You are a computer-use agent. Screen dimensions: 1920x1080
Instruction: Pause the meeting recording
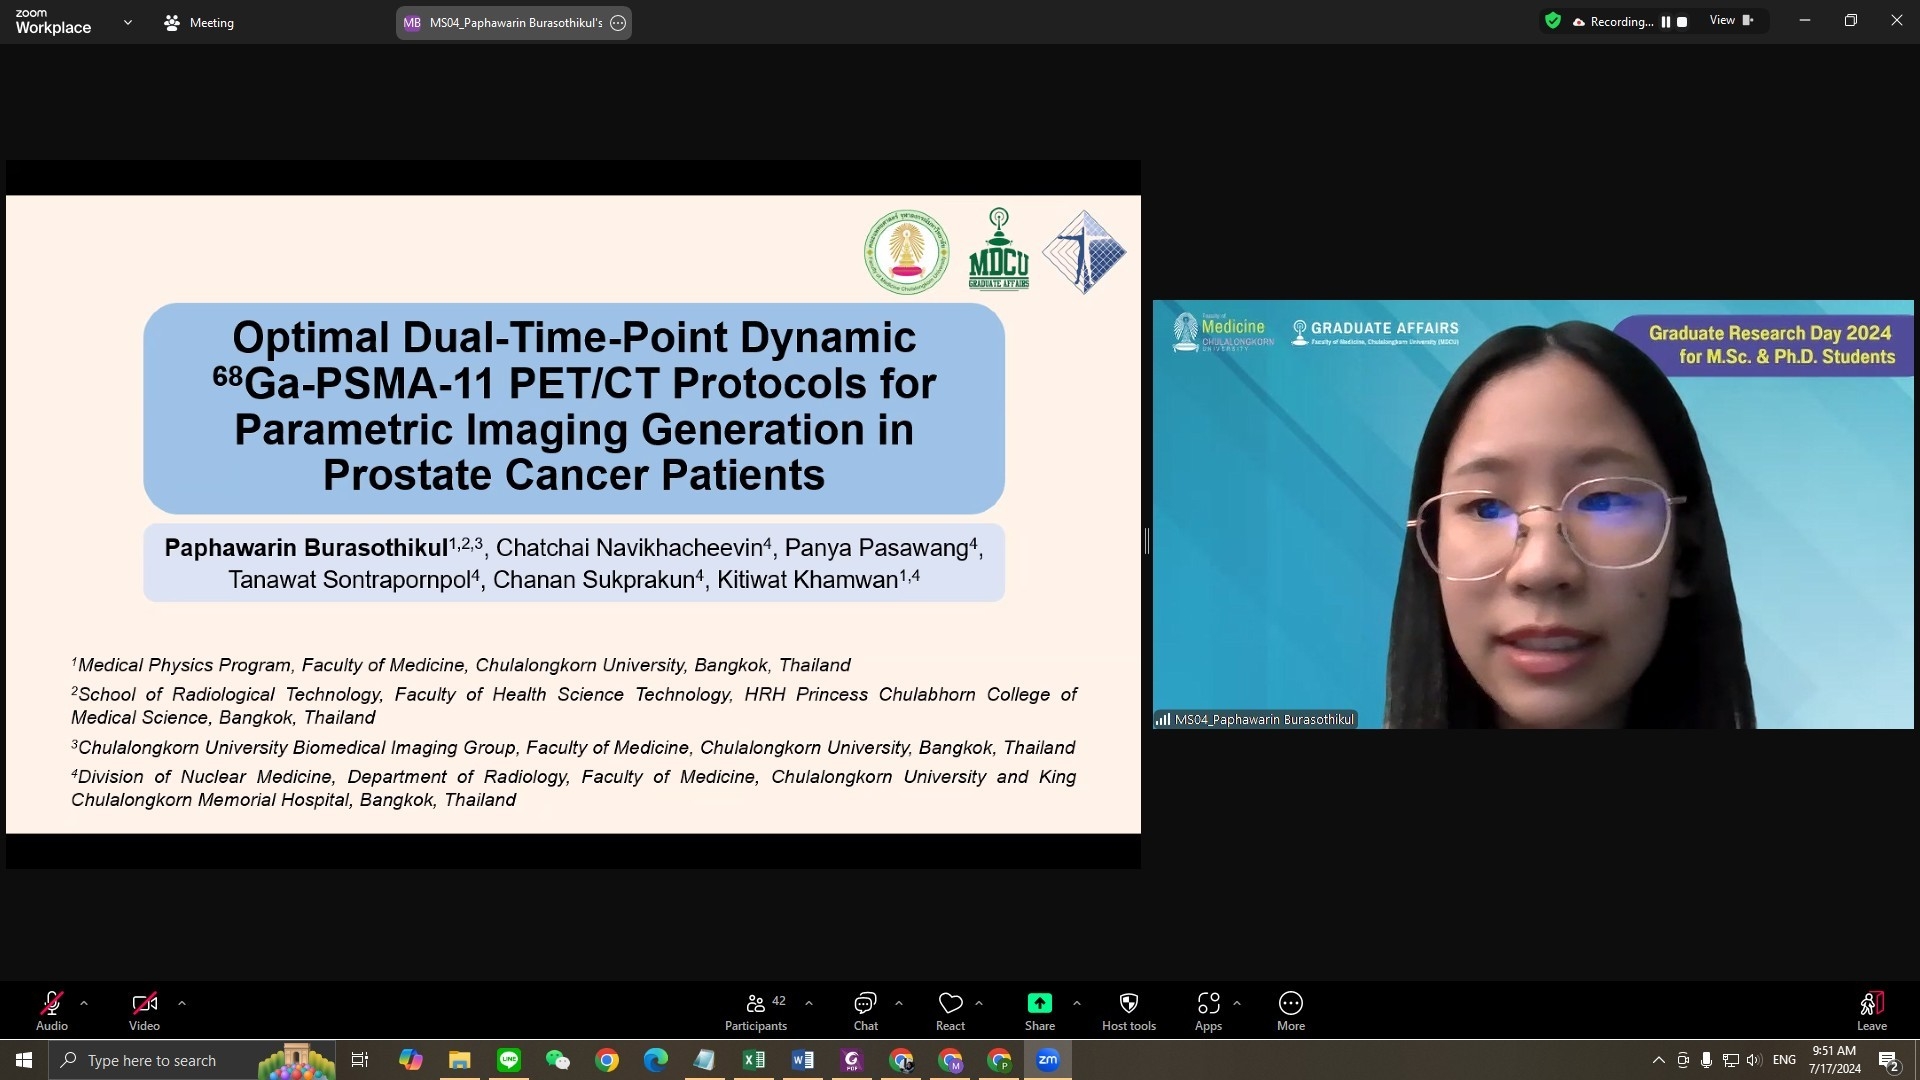pyautogui.click(x=1666, y=22)
